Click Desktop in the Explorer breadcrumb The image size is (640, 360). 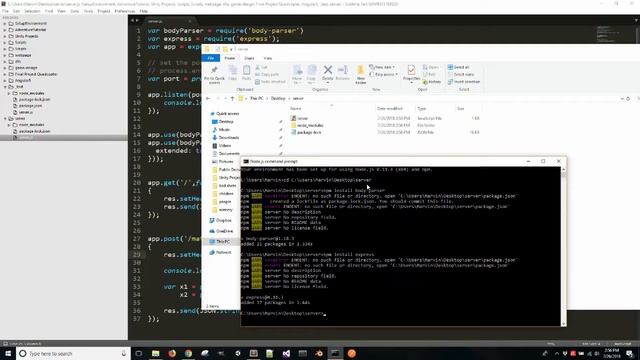point(278,98)
